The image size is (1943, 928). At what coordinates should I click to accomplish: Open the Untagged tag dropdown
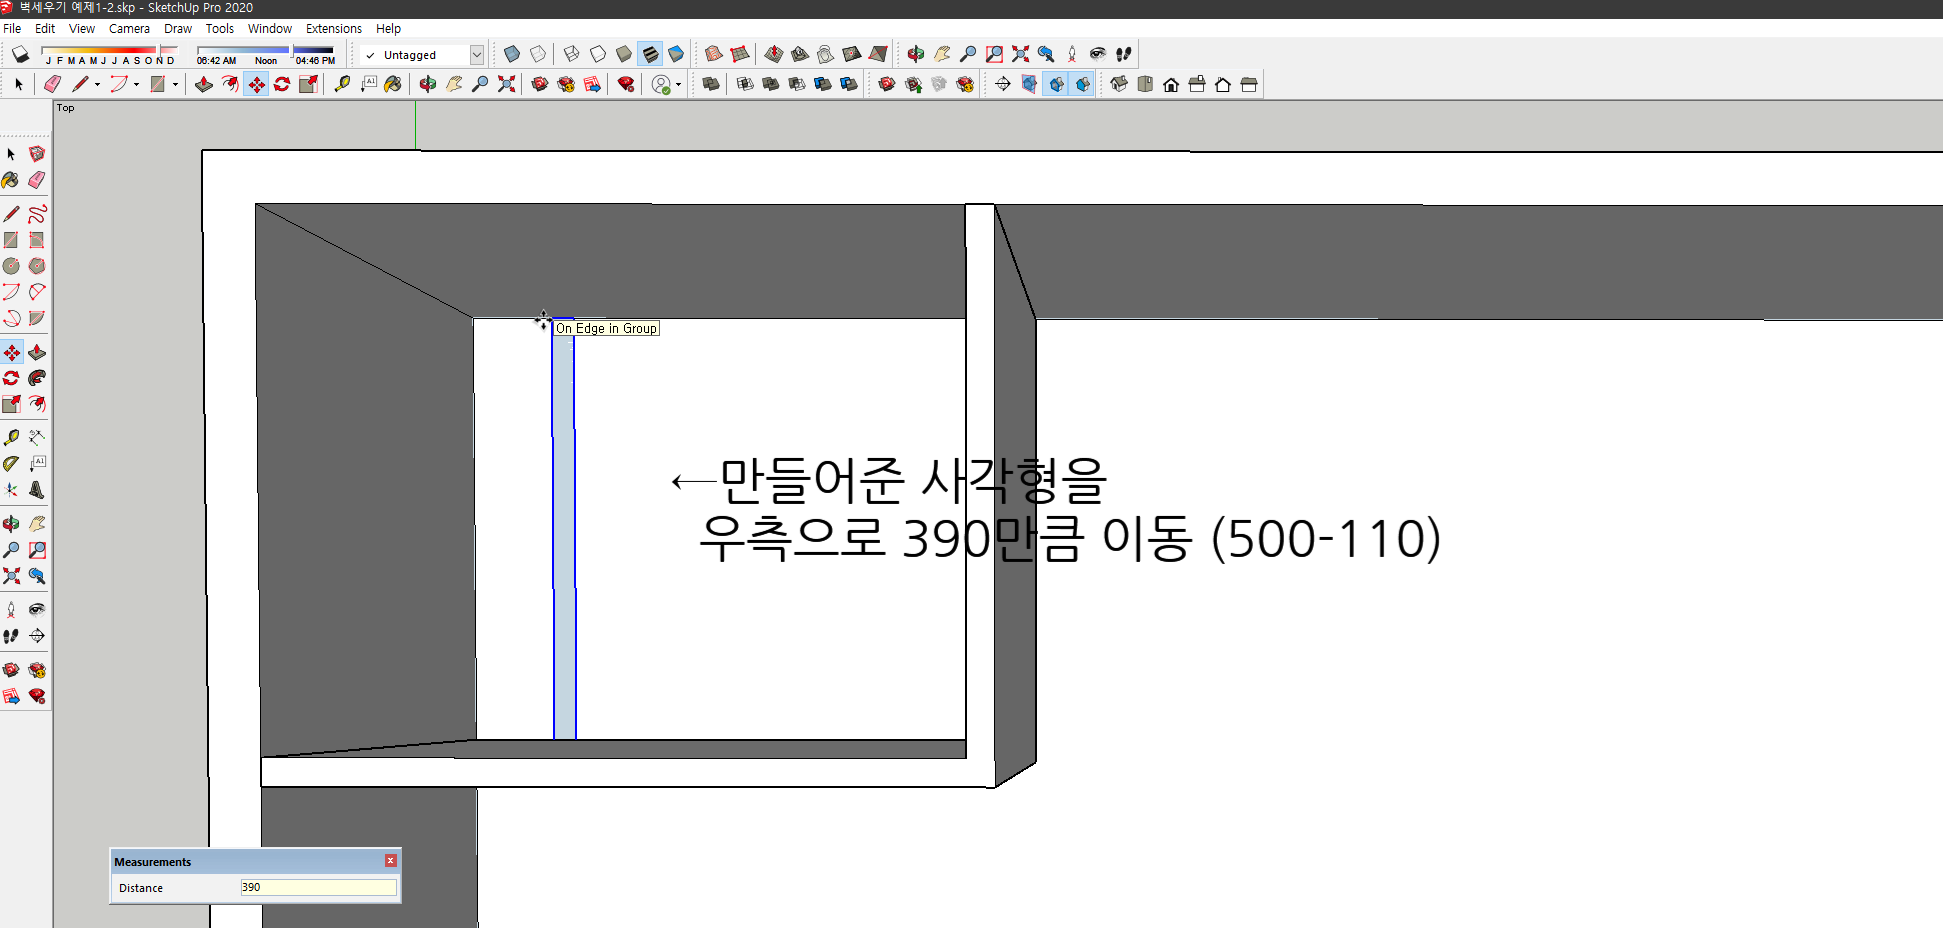(x=477, y=55)
